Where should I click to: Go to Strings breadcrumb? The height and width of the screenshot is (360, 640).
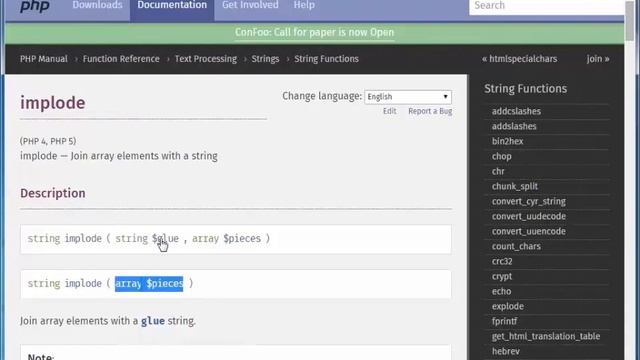[x=265, y=59]
